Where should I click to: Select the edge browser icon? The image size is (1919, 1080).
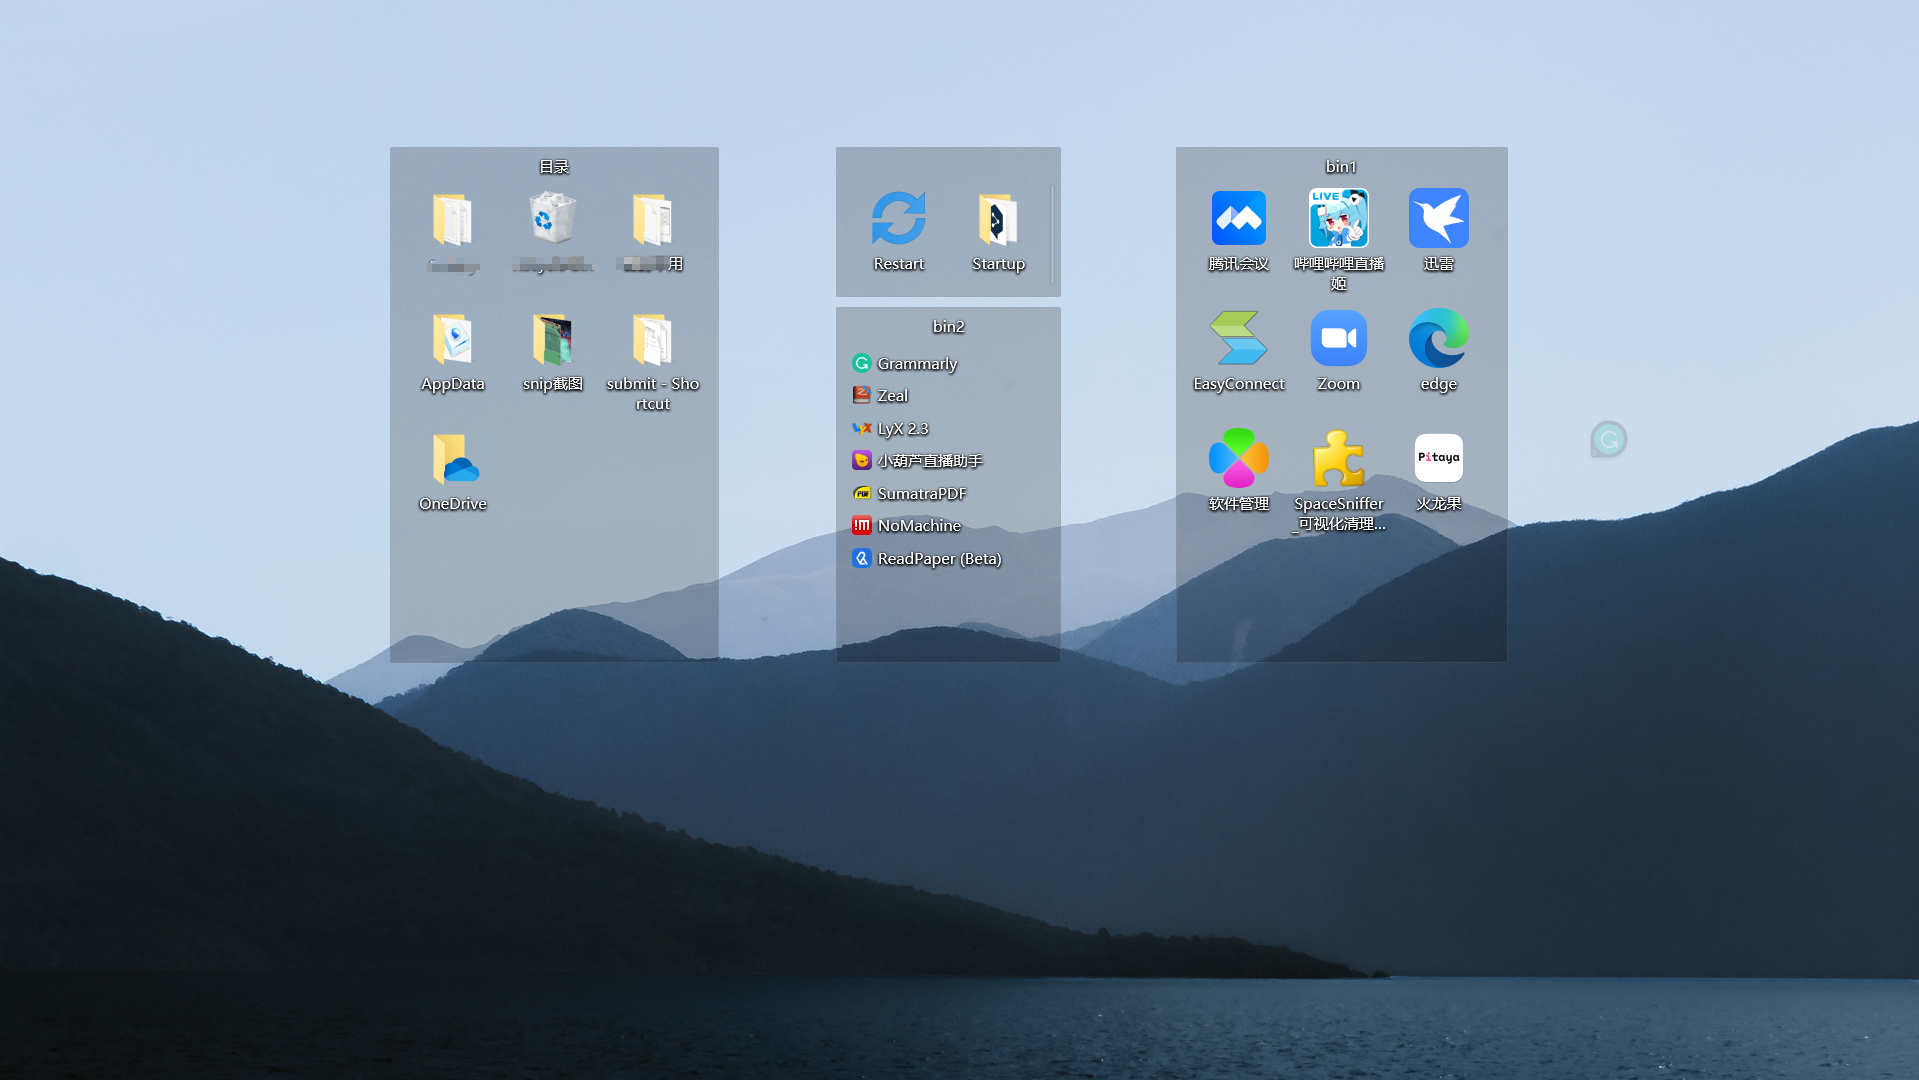pyautogui.click(x=1439, y=338)
